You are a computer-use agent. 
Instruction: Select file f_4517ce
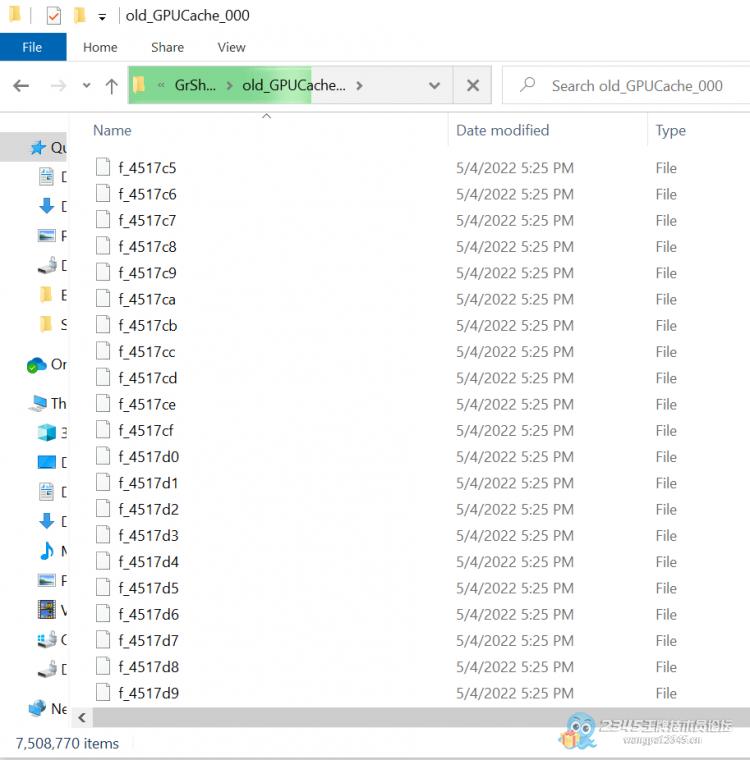[147, 404]
